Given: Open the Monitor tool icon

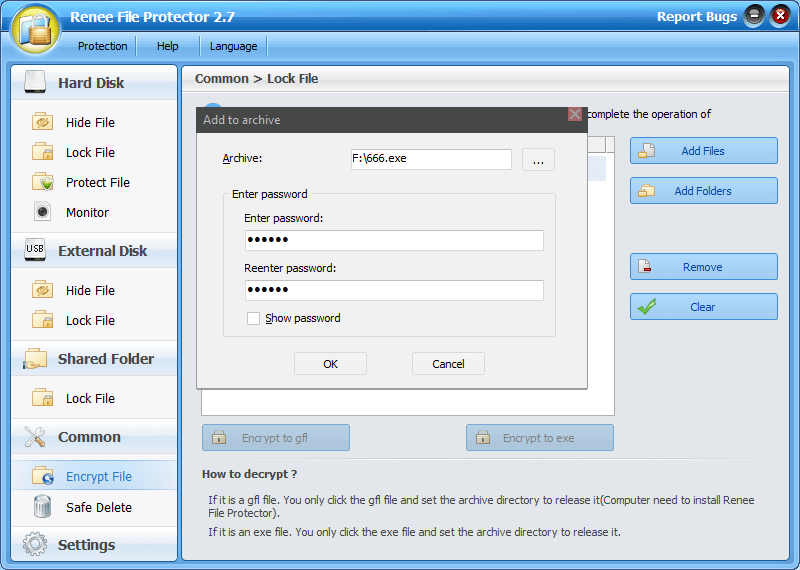Looking at the screenshot, I should (42, 212).
